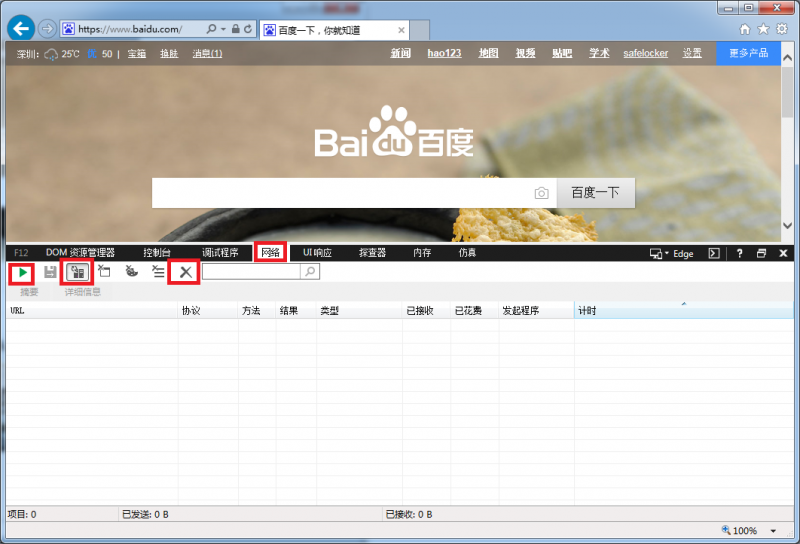
Task: Click the browser back arrow button
Action: click(21, 29)
